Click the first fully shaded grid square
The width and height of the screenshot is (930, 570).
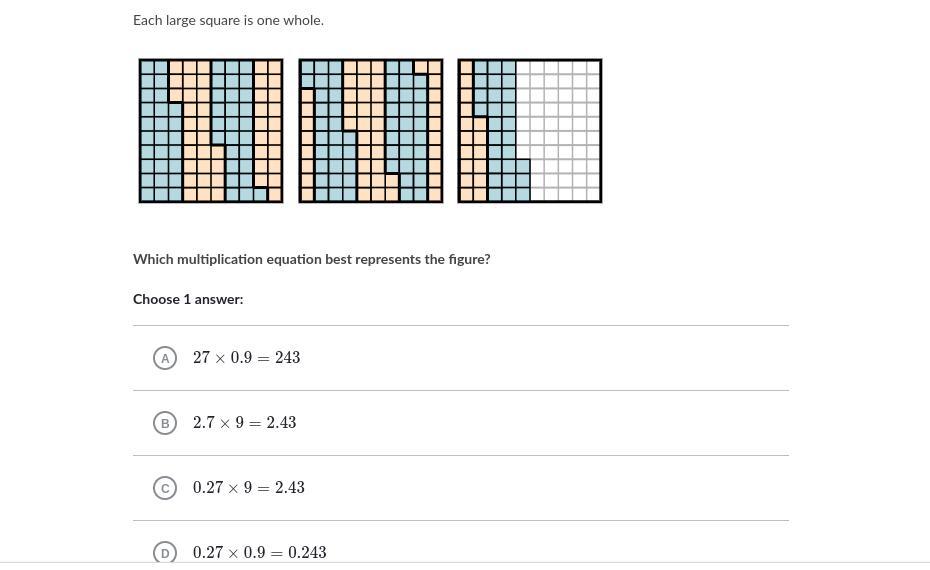click(x=211, y=130)
